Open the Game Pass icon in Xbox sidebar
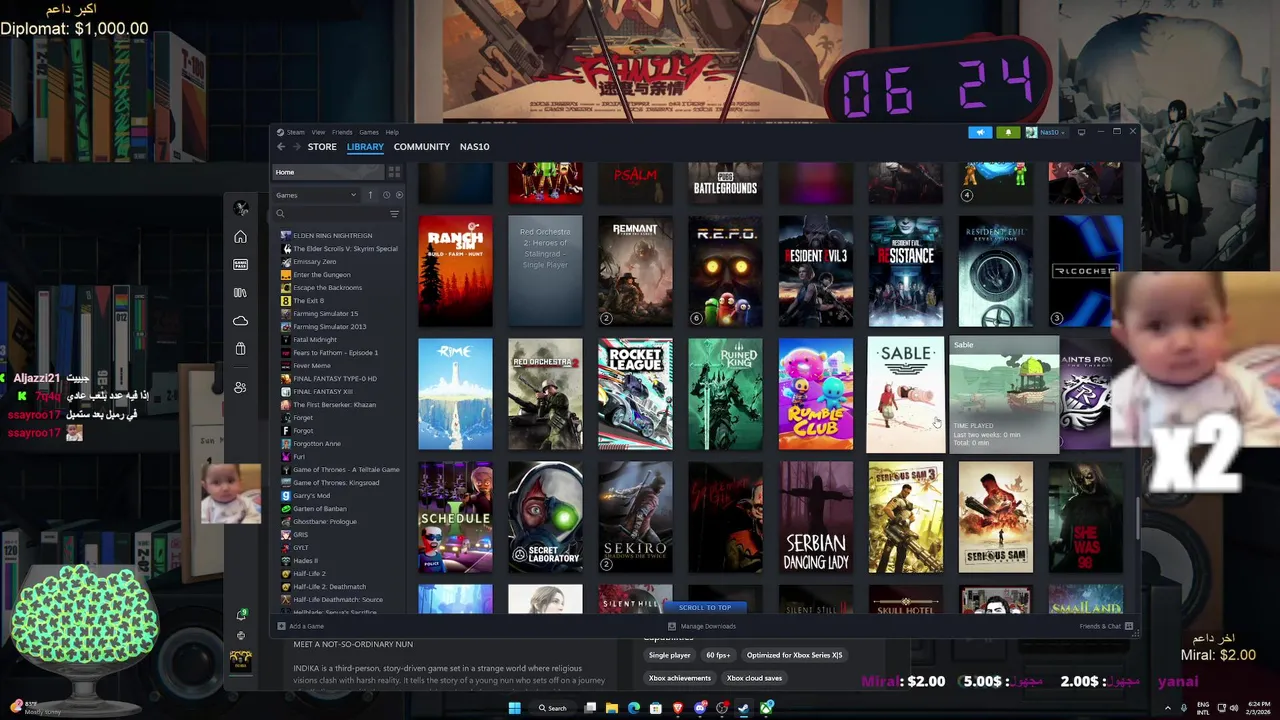This screenshot has height=720, width=1280. (240, 264)
